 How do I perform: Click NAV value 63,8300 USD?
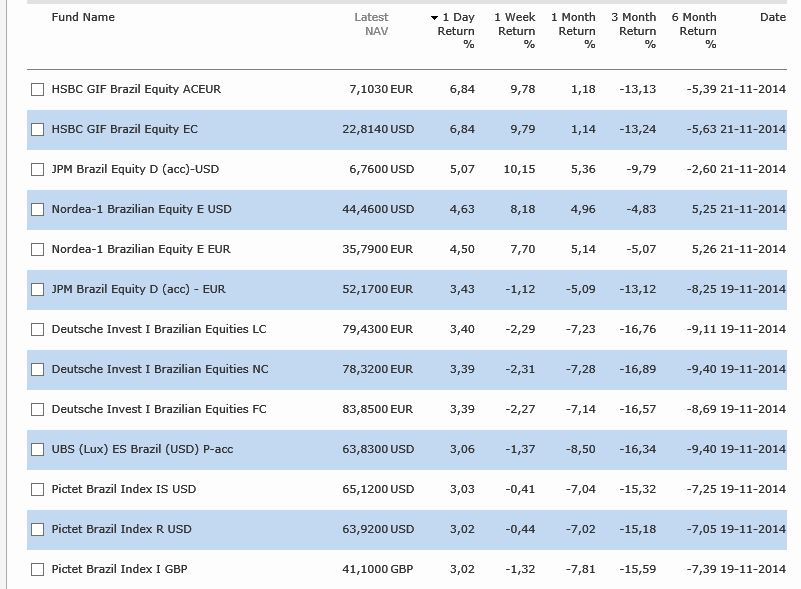[x=378, y=449]
